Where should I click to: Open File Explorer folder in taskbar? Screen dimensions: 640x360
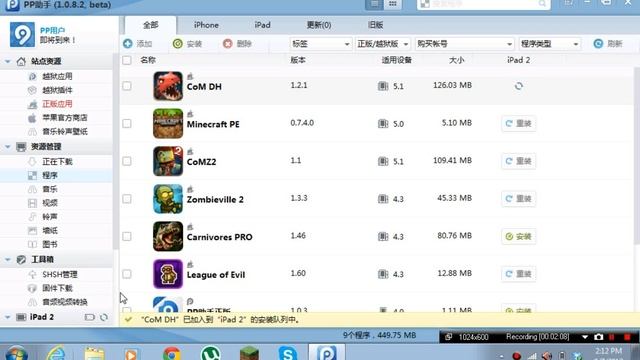(x=95, y=353)
